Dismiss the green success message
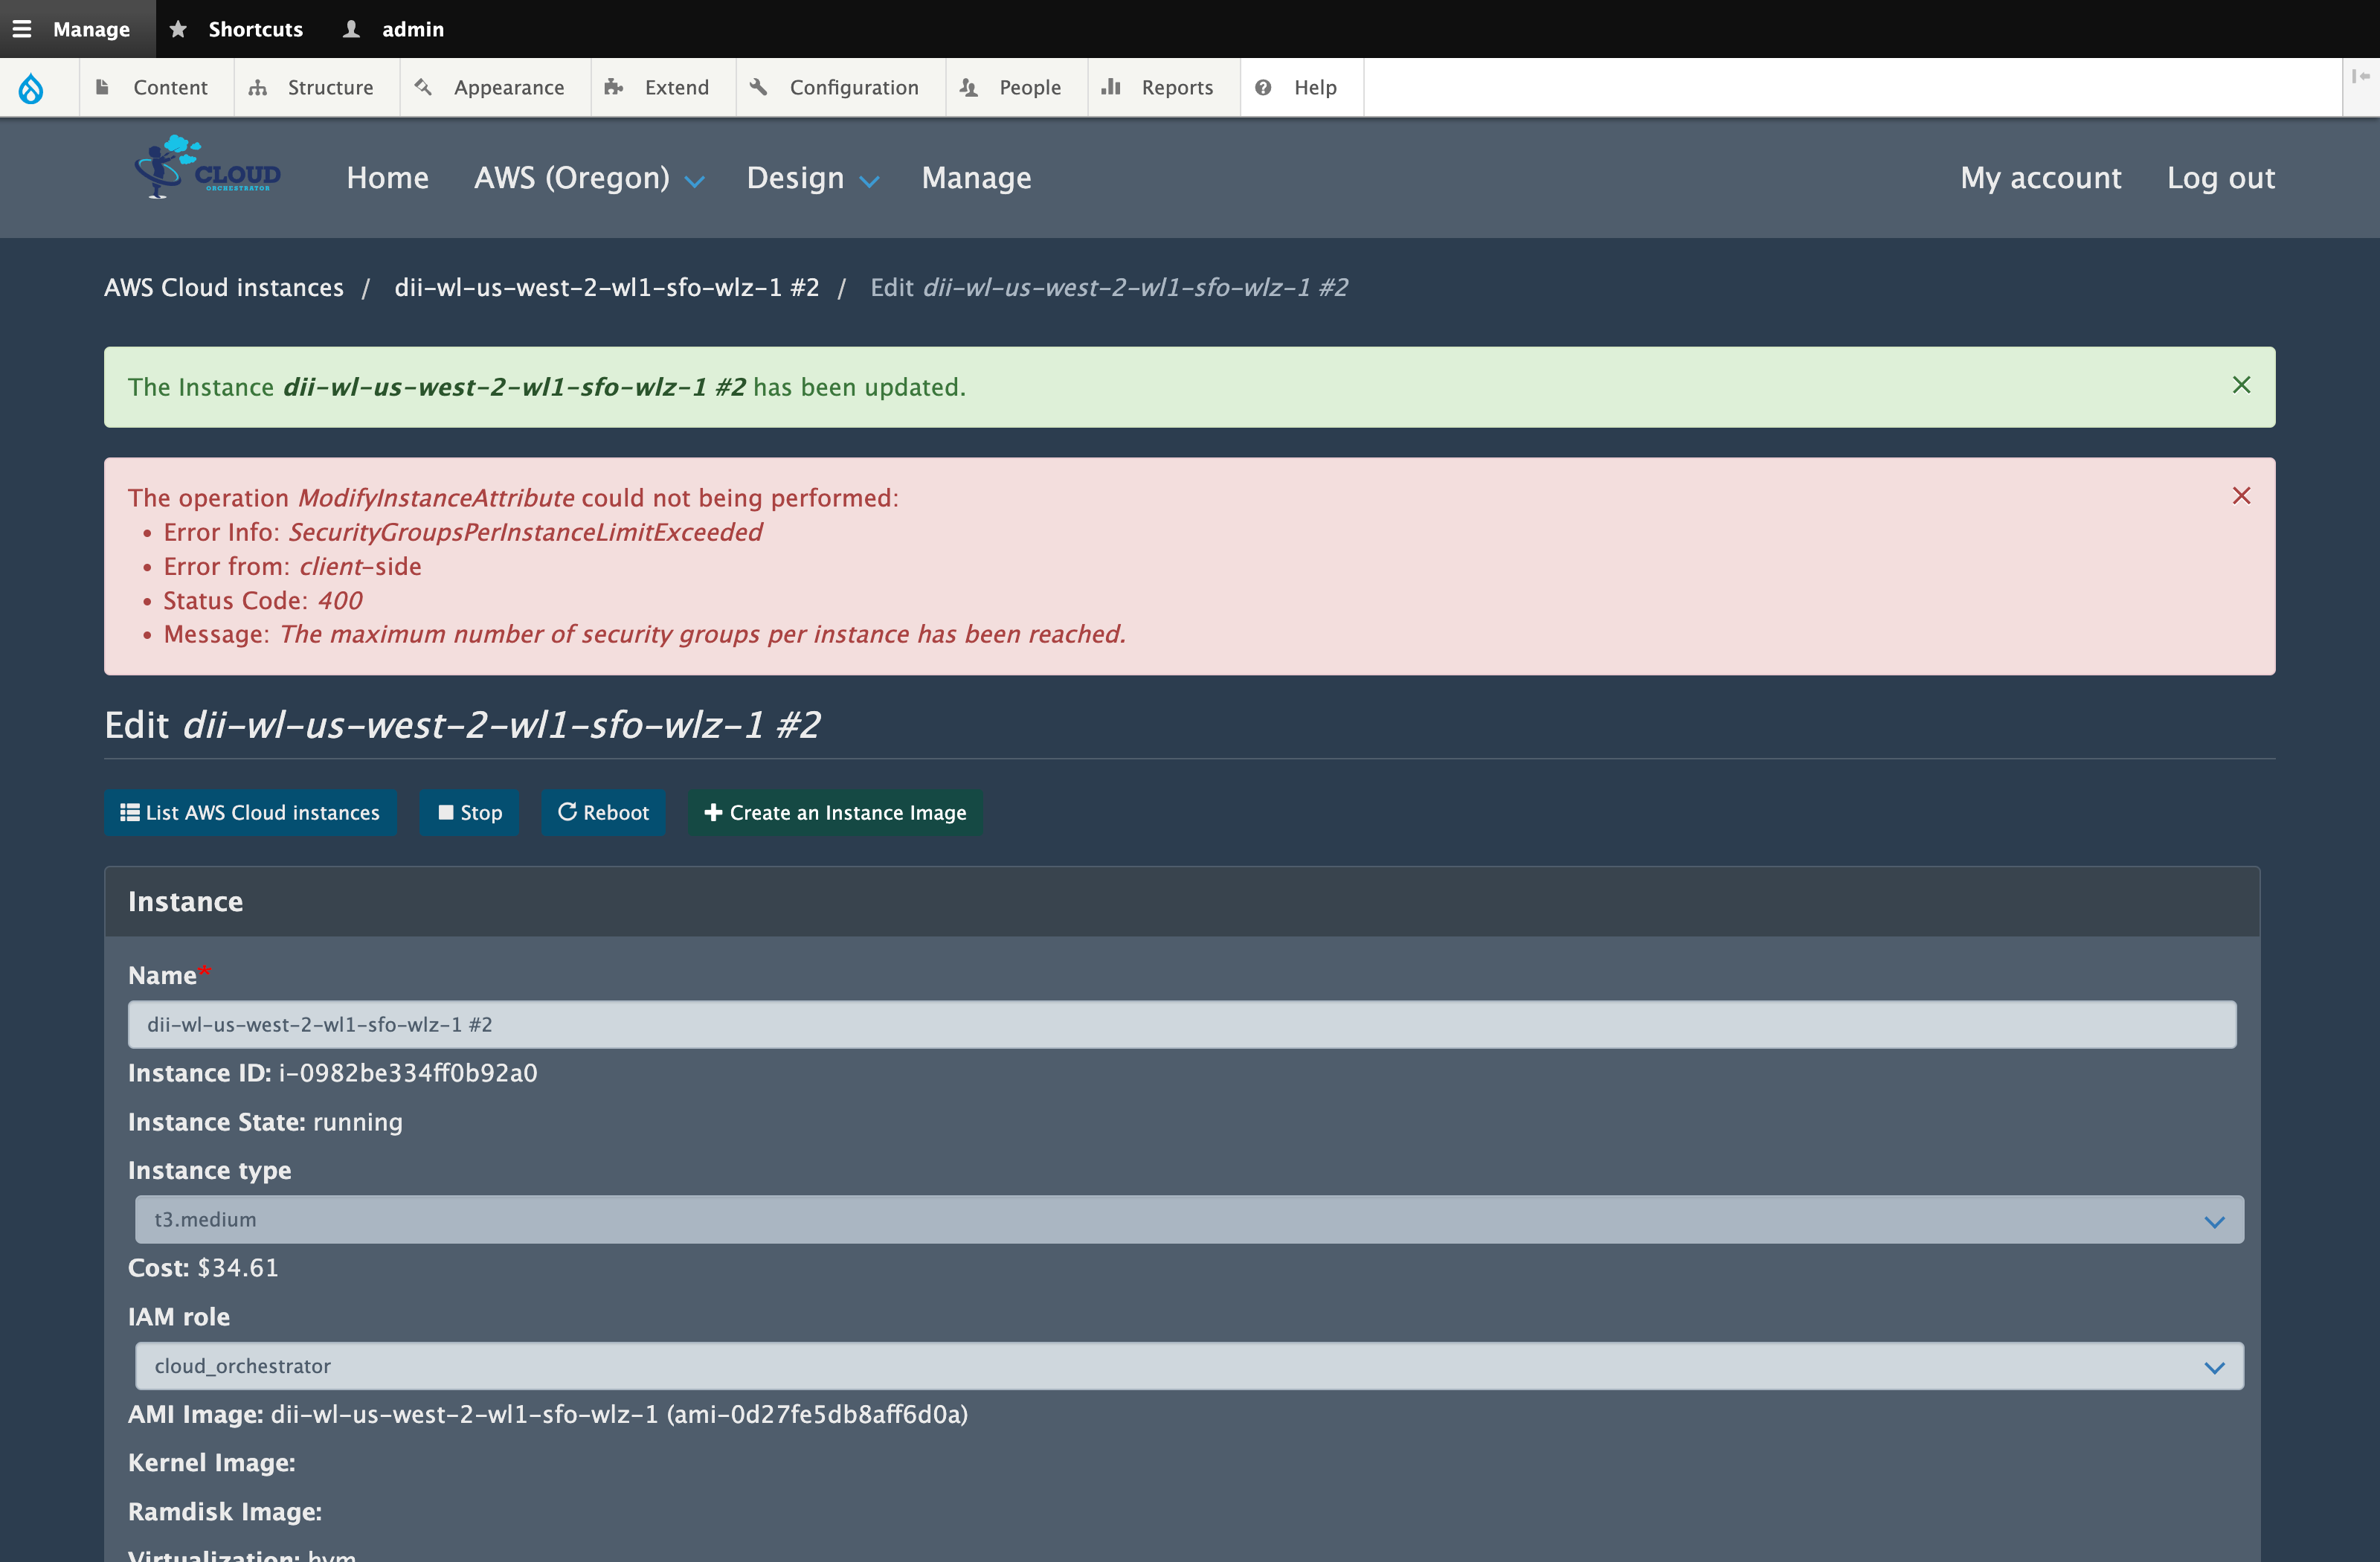The width and height of the screenshot is (2380, 1562). click(x=2241, y=385)
